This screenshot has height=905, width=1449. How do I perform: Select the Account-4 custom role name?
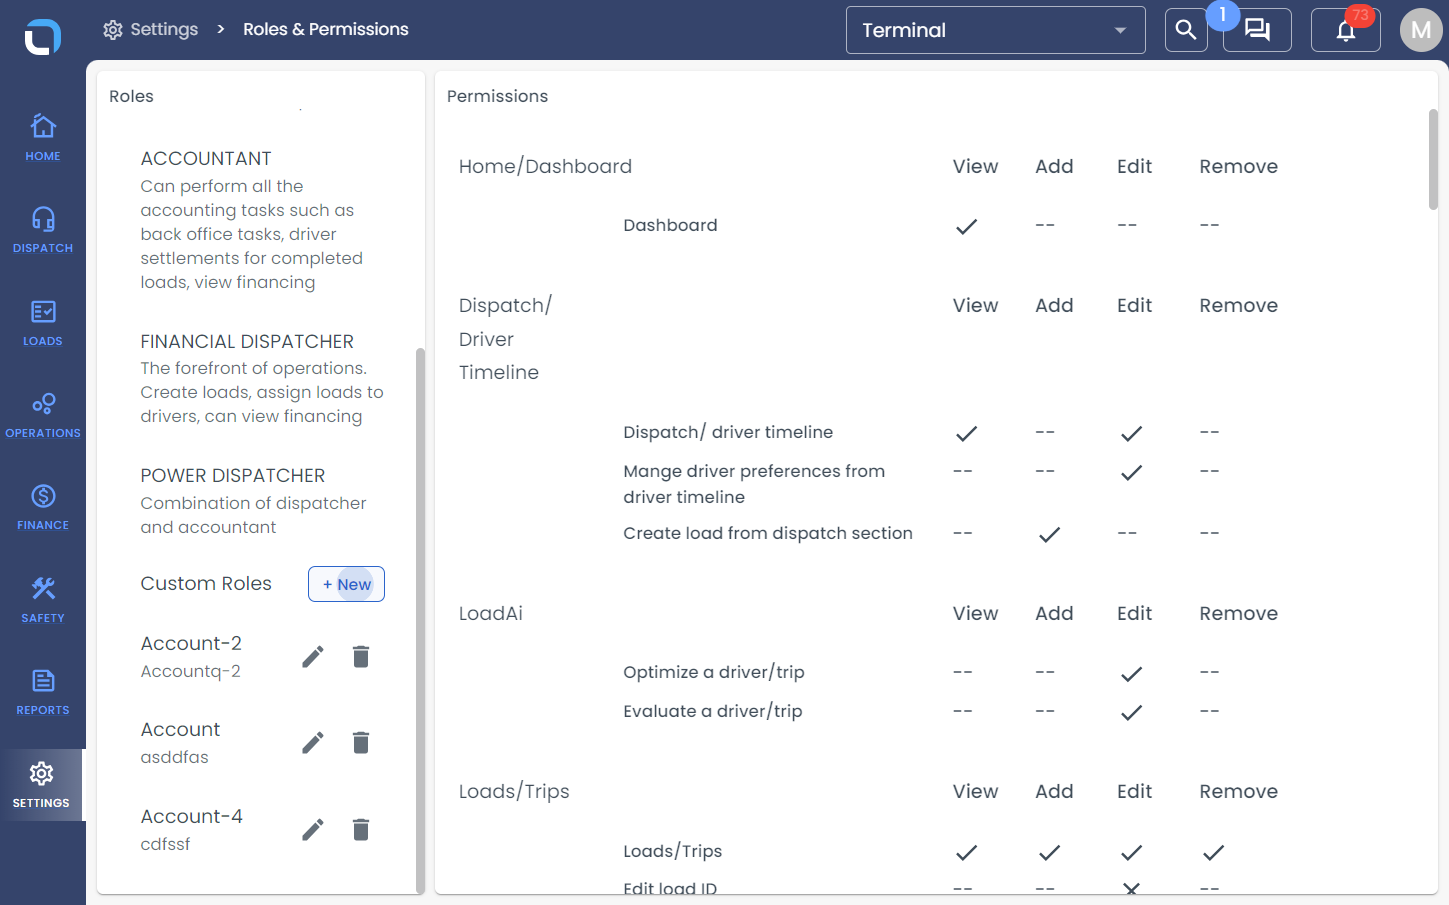click(x=192, y=816)
